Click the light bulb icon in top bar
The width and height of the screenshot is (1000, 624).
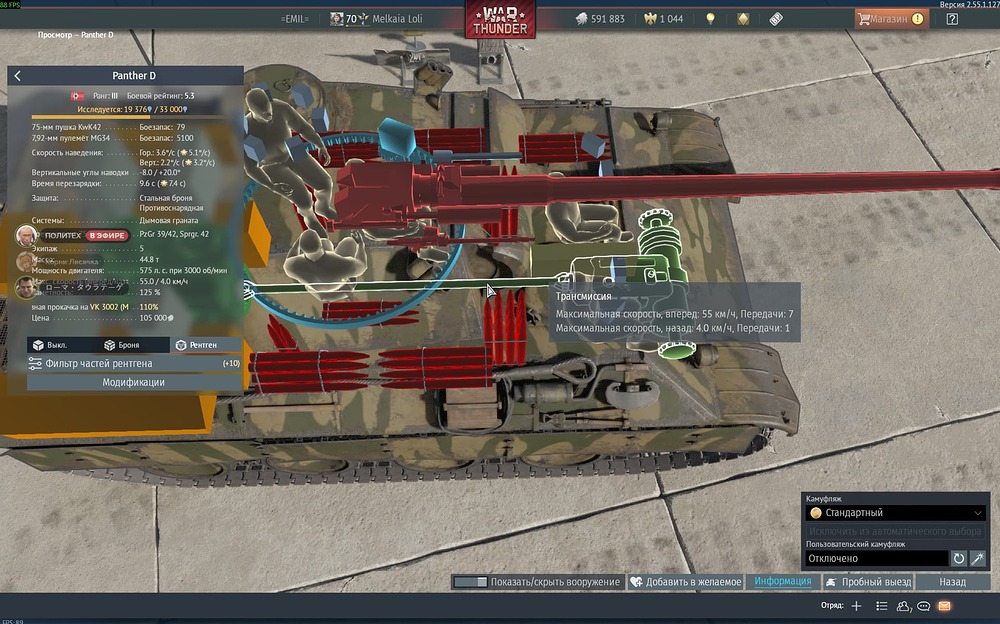coord(710,19)
